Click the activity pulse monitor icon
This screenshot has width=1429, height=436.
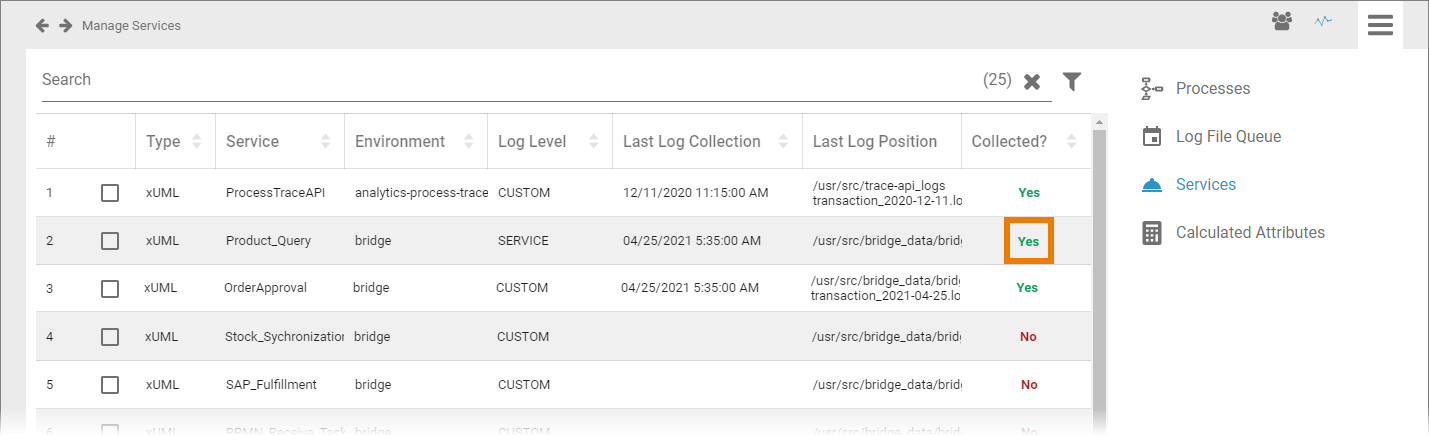pos(1324,21)
